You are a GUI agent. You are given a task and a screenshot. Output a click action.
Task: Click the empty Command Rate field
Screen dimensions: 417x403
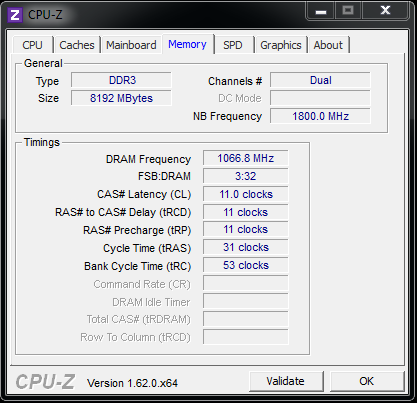(x=246, y=283)
